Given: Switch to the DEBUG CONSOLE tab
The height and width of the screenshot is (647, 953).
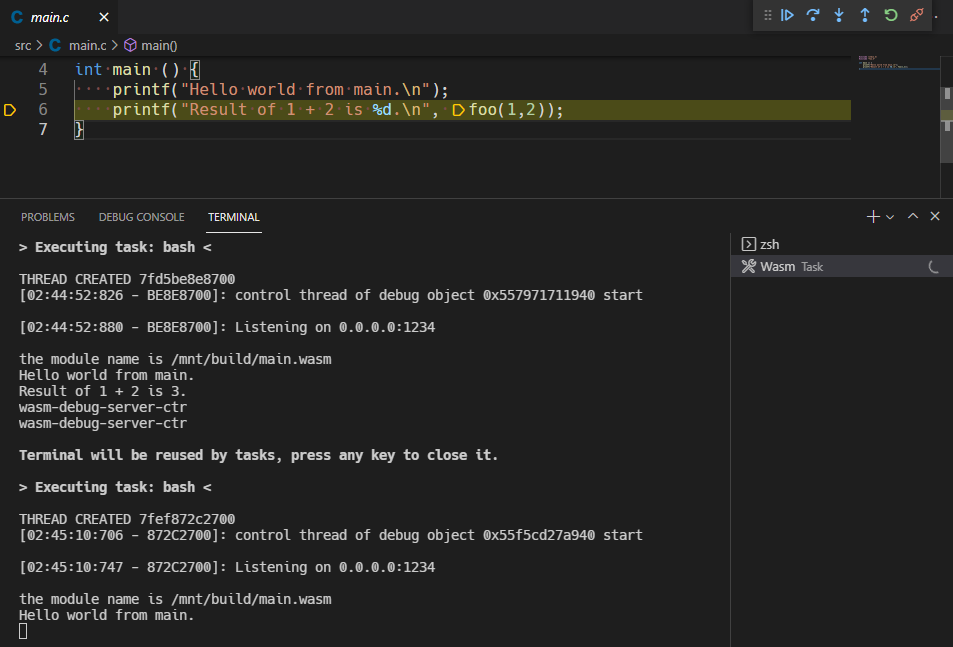Looking at the screenshot, I should point(141,217).
